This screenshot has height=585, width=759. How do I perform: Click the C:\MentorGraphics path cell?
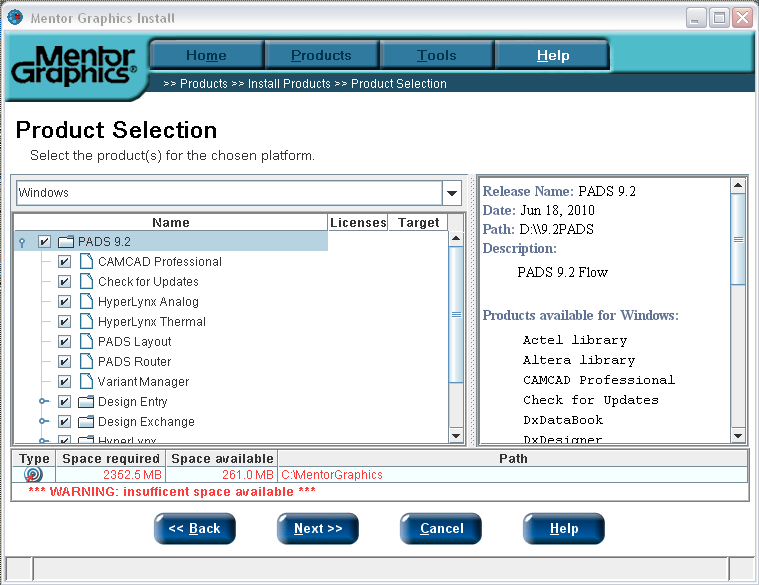click(513, 475)
